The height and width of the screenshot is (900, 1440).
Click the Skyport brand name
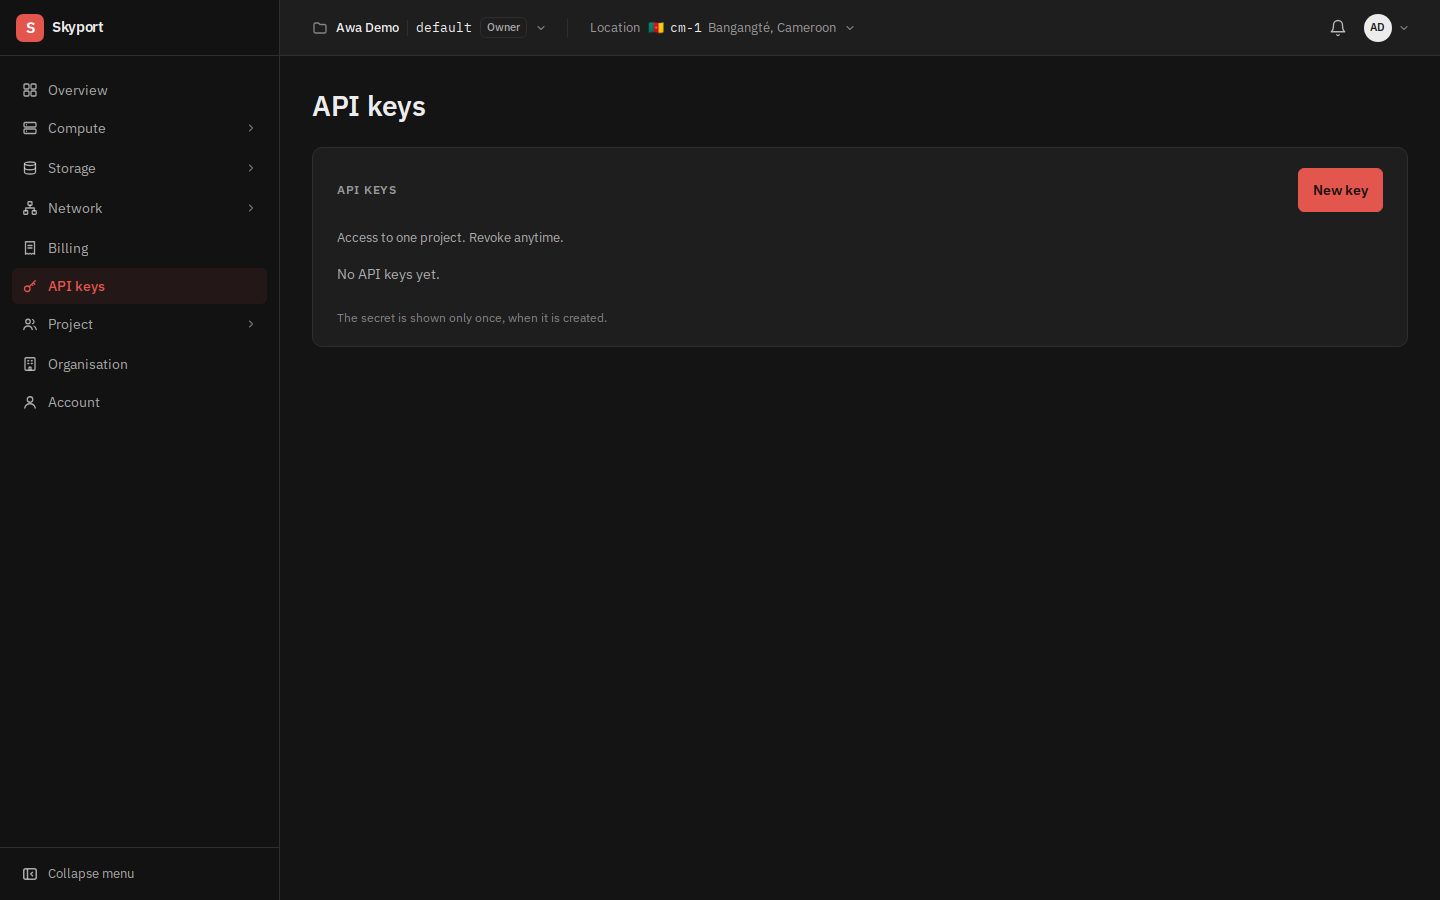[x=78, y=27]
